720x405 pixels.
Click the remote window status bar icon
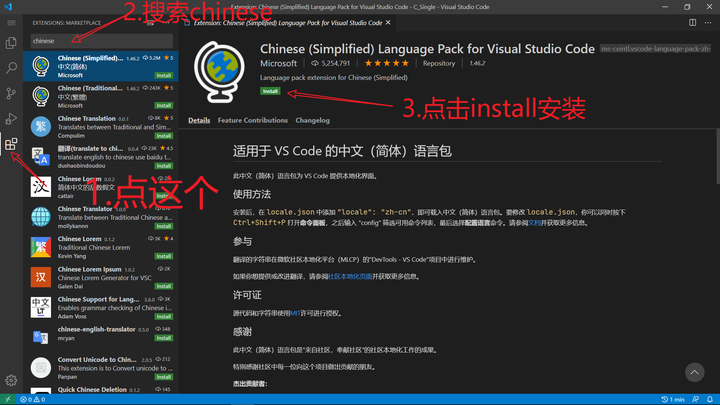pos(7,399)
